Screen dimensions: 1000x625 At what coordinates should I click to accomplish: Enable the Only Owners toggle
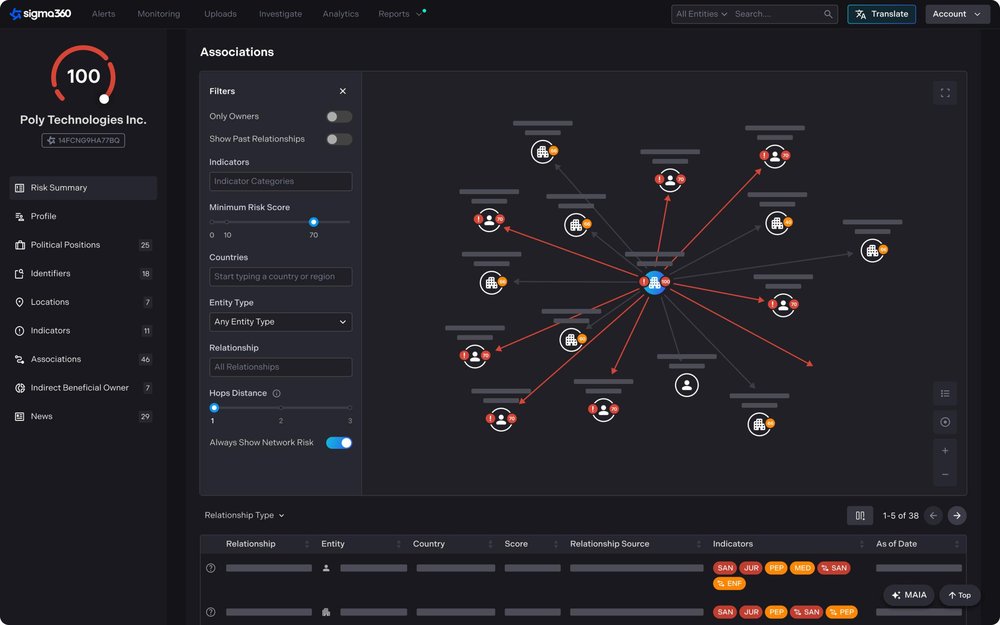[x=338, y=116]
